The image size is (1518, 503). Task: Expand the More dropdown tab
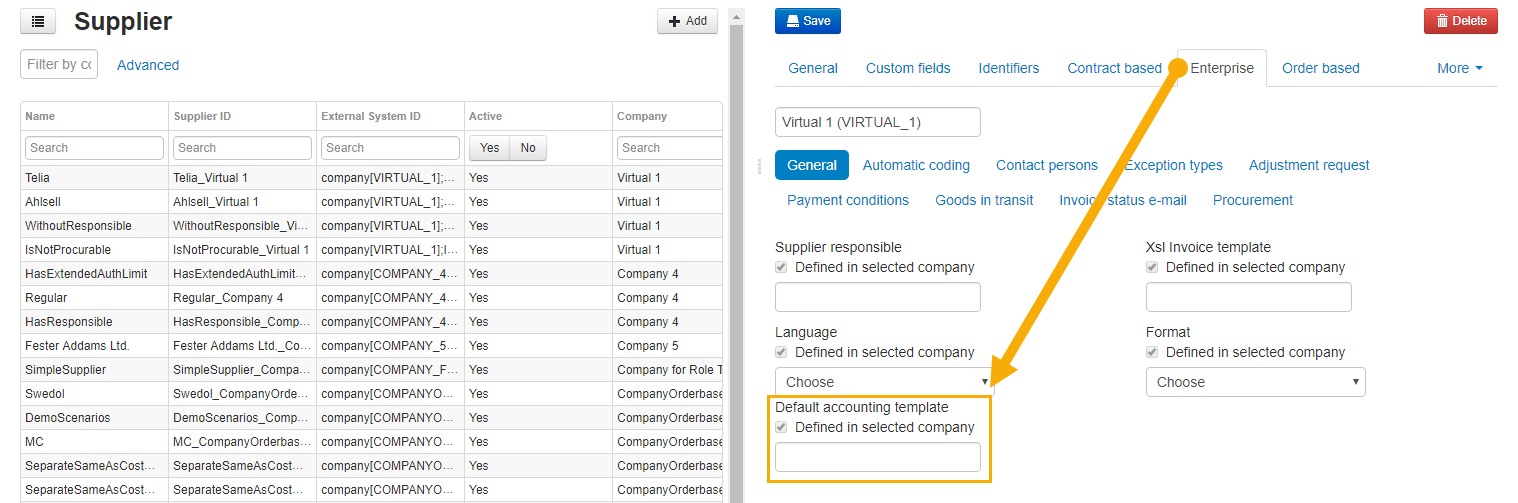(1460, 68)
